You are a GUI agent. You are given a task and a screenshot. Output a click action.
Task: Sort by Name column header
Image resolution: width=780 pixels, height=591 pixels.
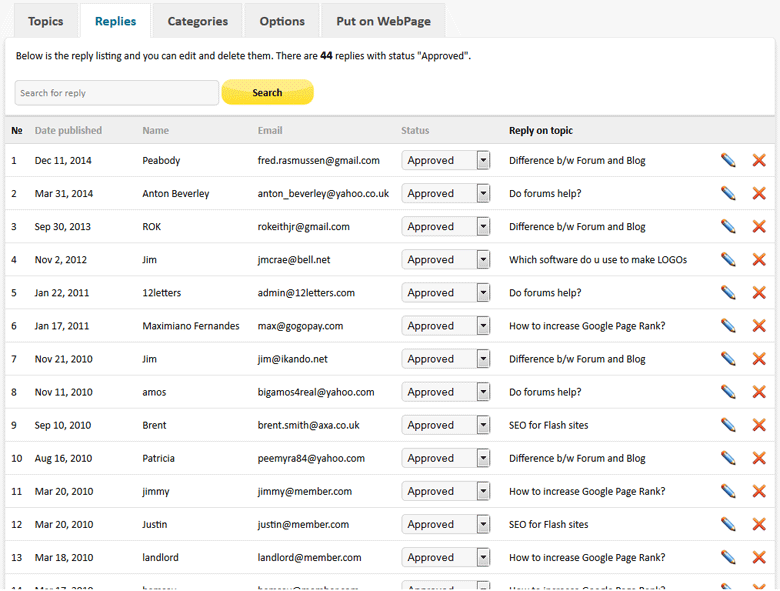click(x=156, y=130)
